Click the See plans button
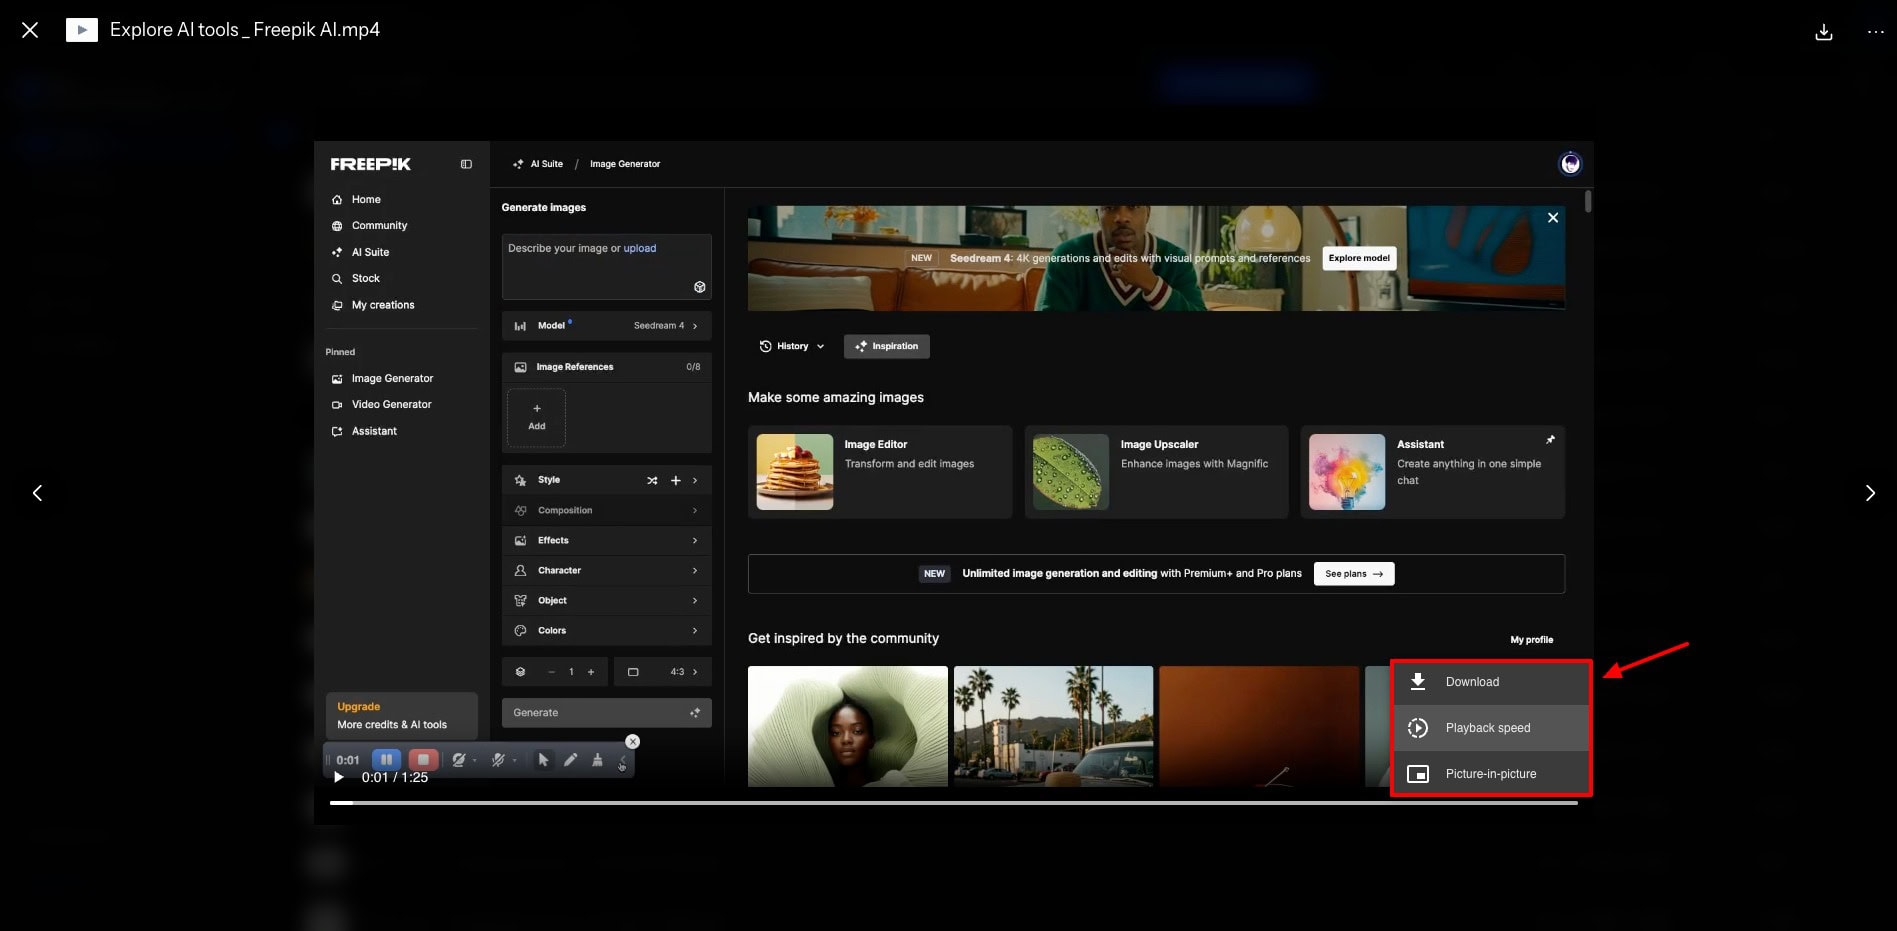Viewport: 1897px width, 931px height. 1353,574
